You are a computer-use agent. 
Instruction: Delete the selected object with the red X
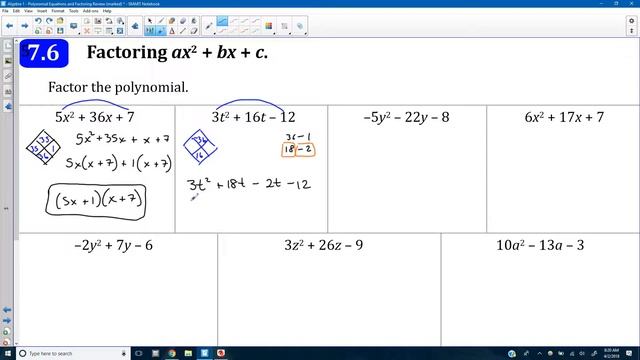coord(87,31)
